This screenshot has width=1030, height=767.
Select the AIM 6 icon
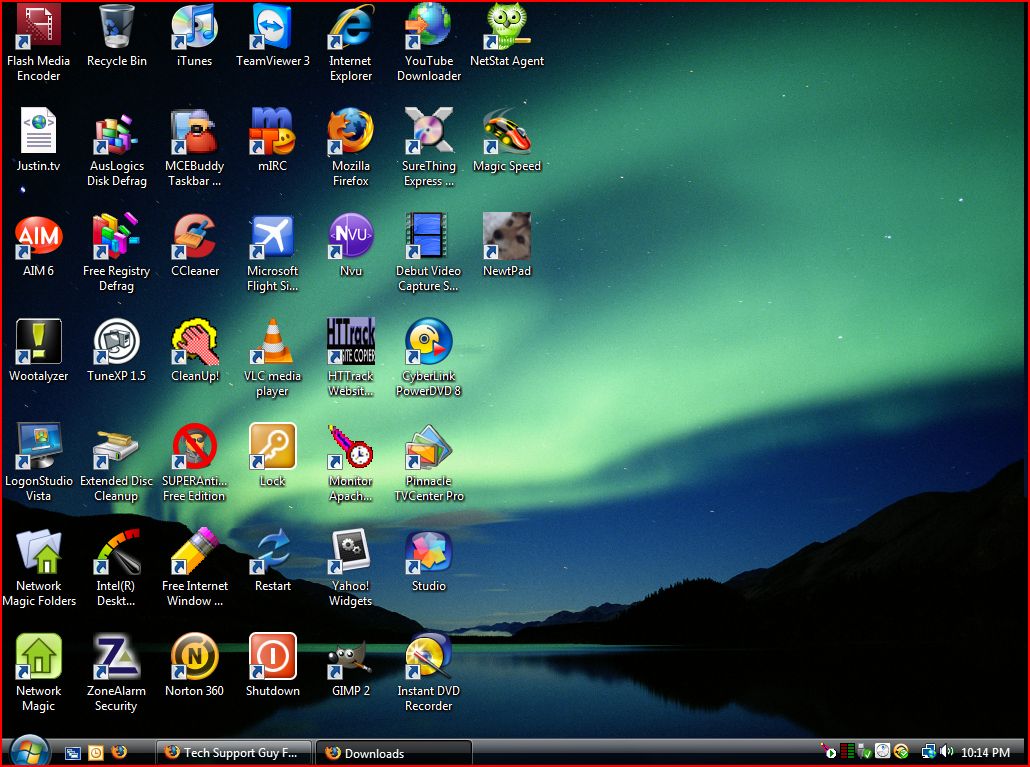click(38, 236)
